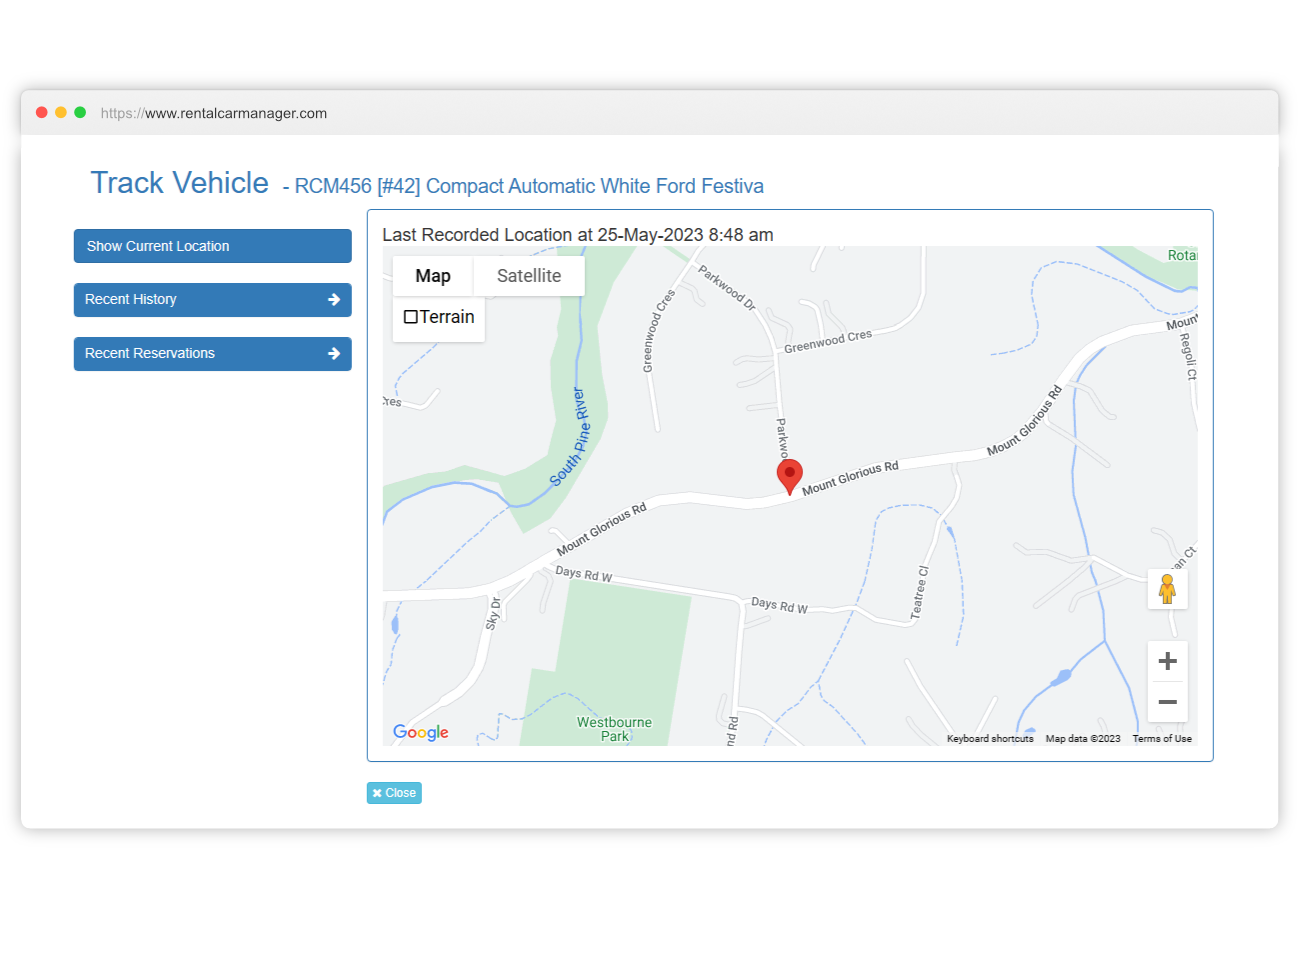
Task: Open Recent History panel
Action: (x=213, y=300)
